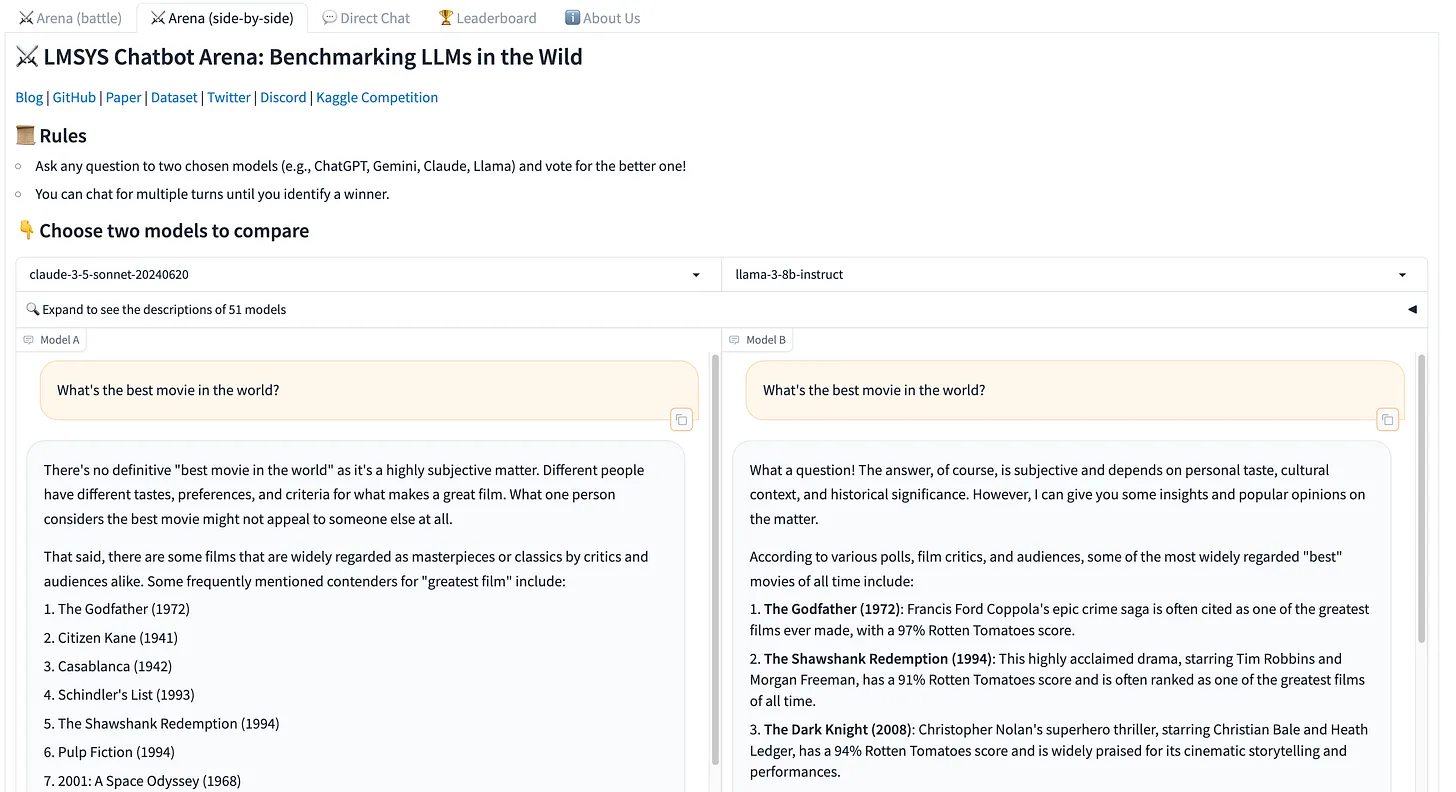Open the Dataset link
1456x792 pixels.
click(x=174, y=97)
